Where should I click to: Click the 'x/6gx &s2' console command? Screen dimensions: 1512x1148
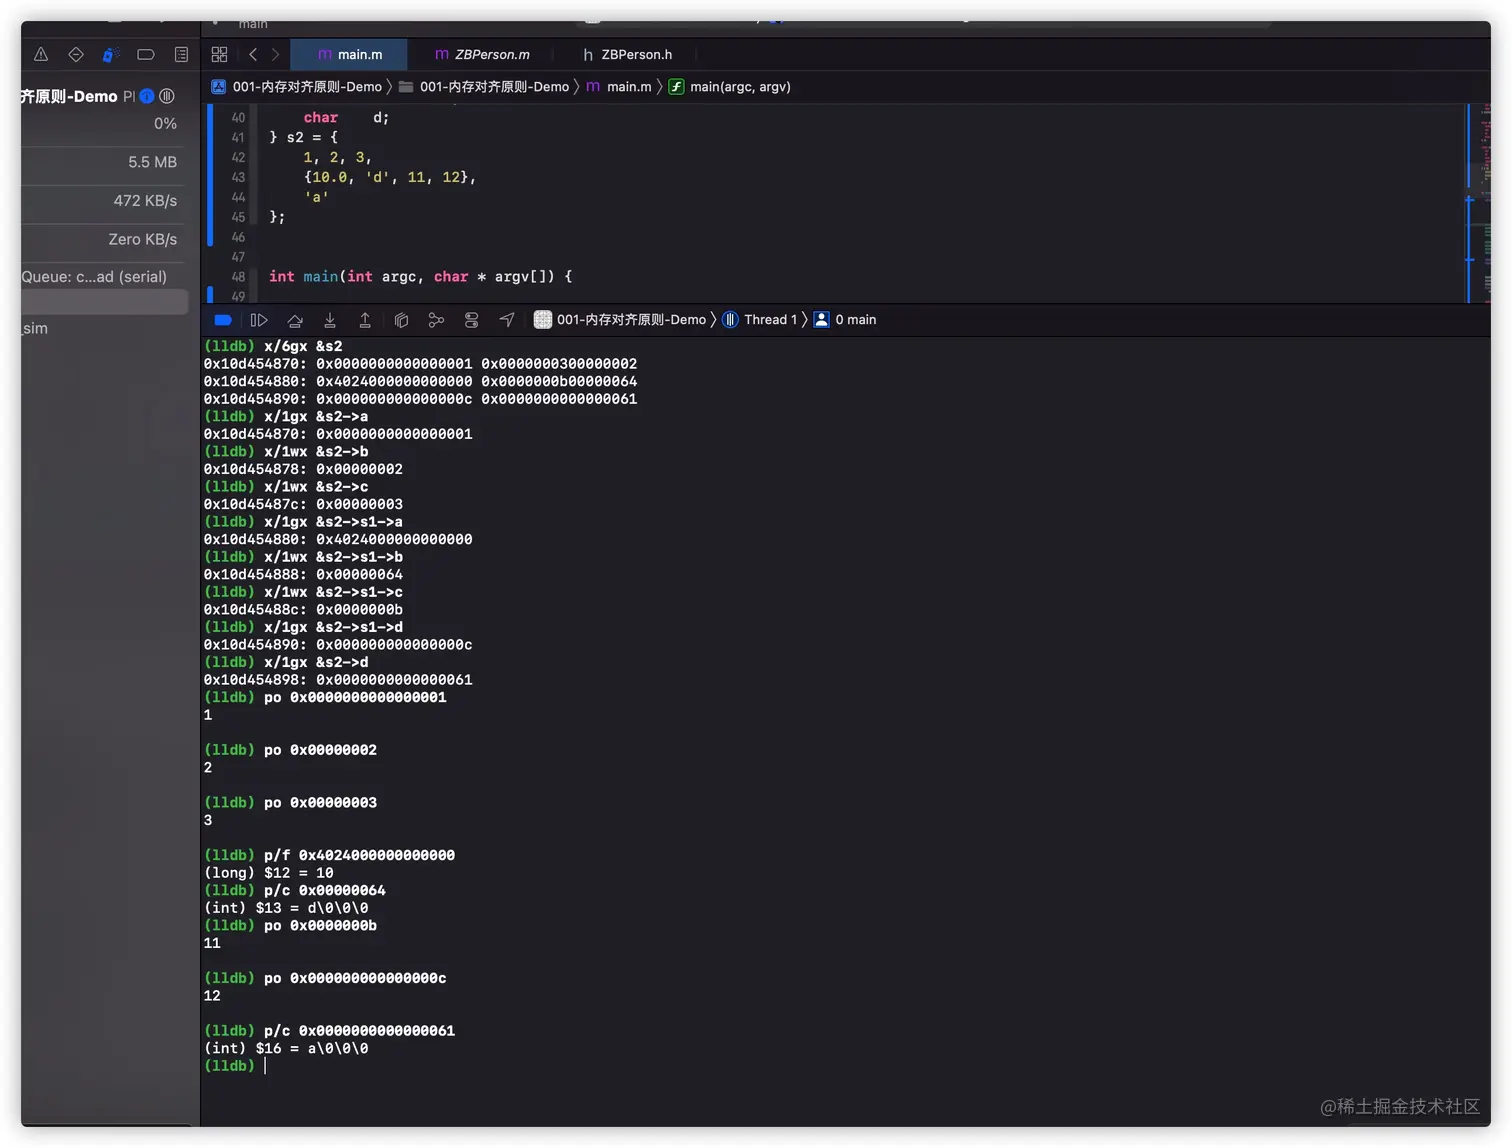(x=303, y=346)
